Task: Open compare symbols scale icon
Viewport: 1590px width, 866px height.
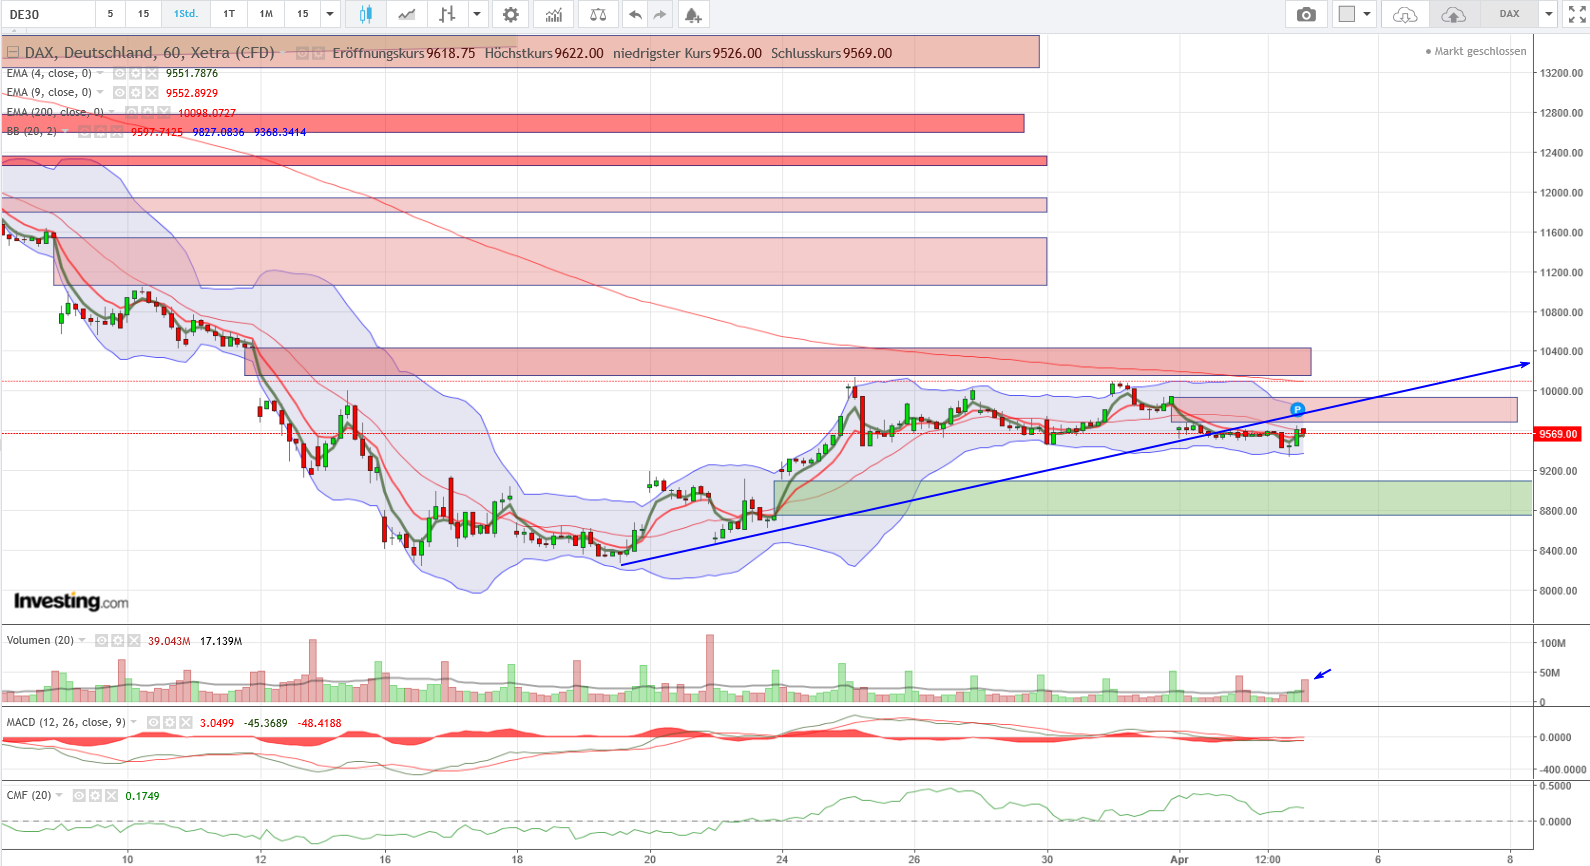Action: coord(598,14)
